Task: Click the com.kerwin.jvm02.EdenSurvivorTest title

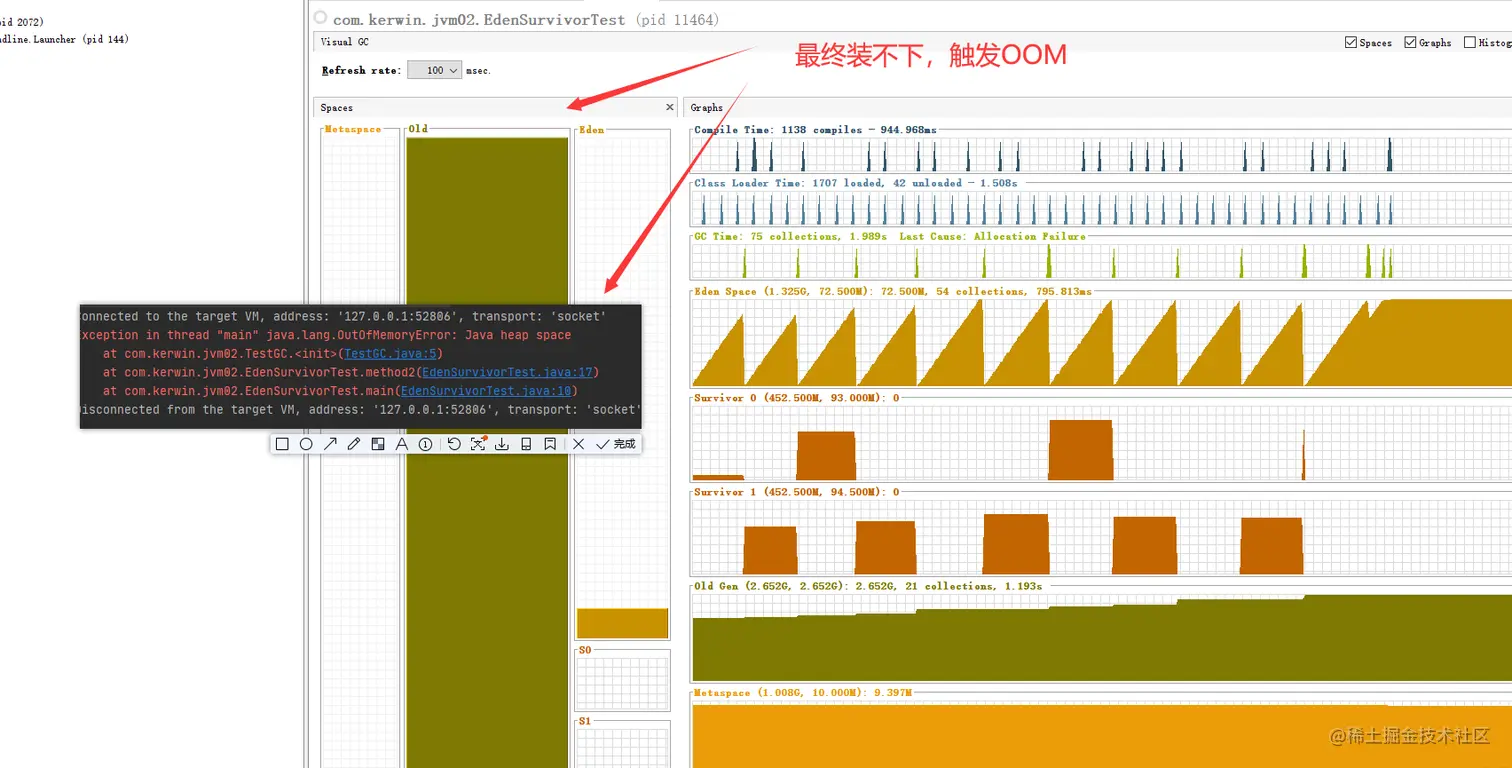Action: (x=479, y=19)
